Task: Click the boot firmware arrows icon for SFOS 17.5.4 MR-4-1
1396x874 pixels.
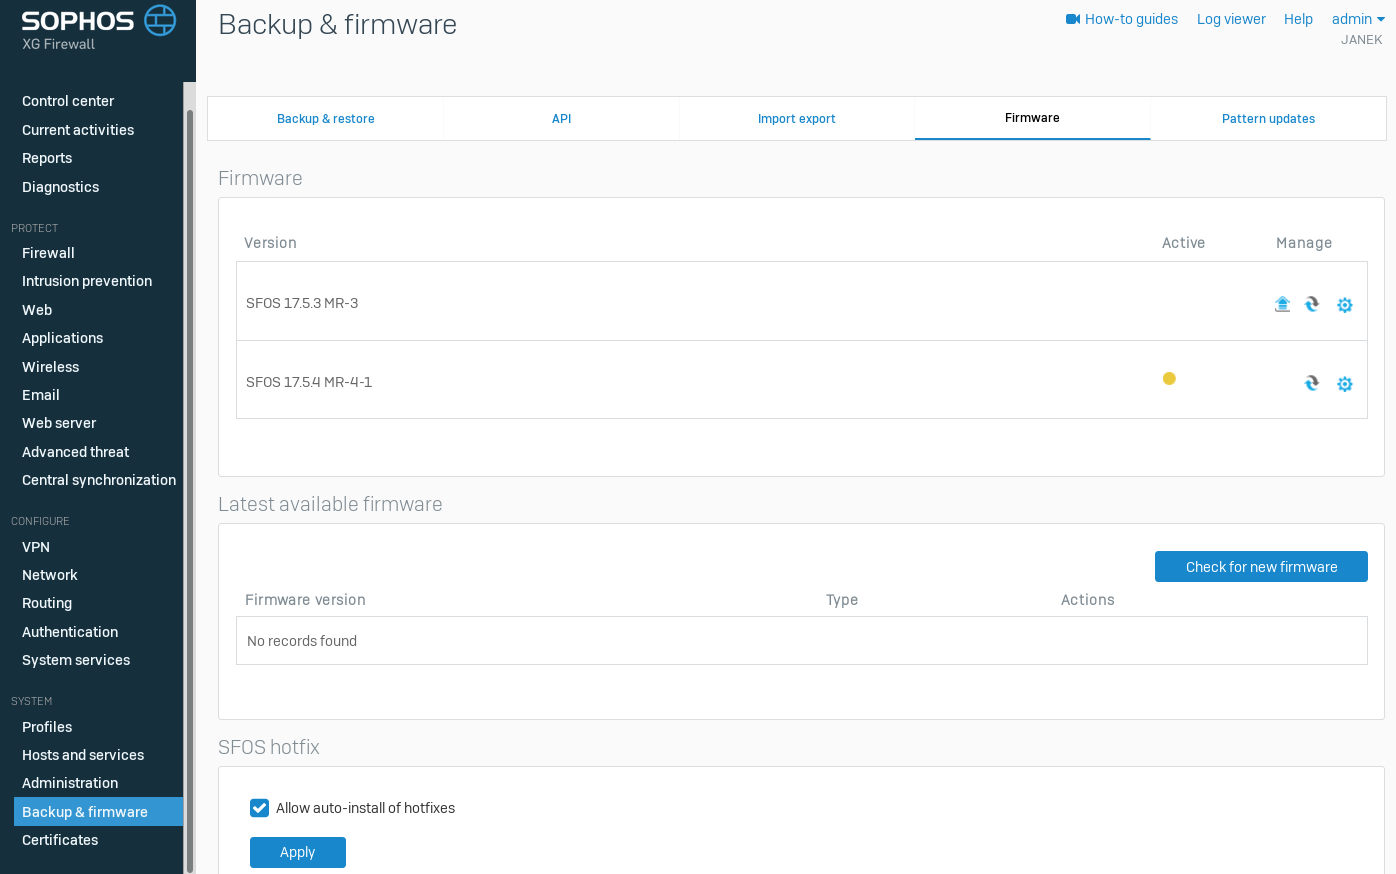Action: coord(1312,383)
